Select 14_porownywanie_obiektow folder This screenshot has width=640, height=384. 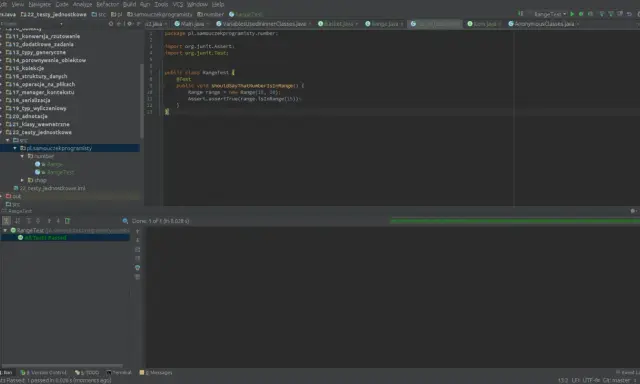coord(46,60)
